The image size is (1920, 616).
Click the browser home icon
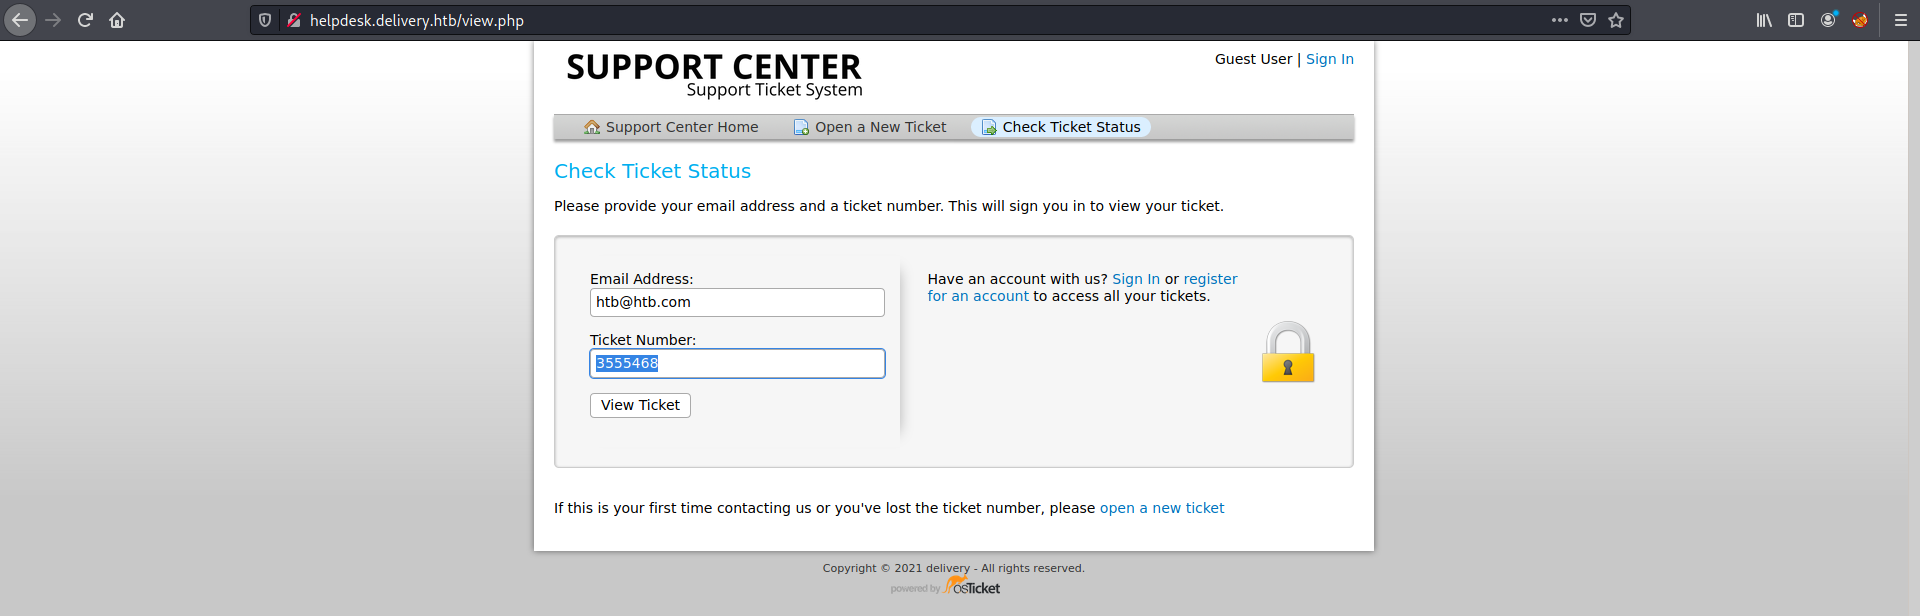[x=117, y=19]
